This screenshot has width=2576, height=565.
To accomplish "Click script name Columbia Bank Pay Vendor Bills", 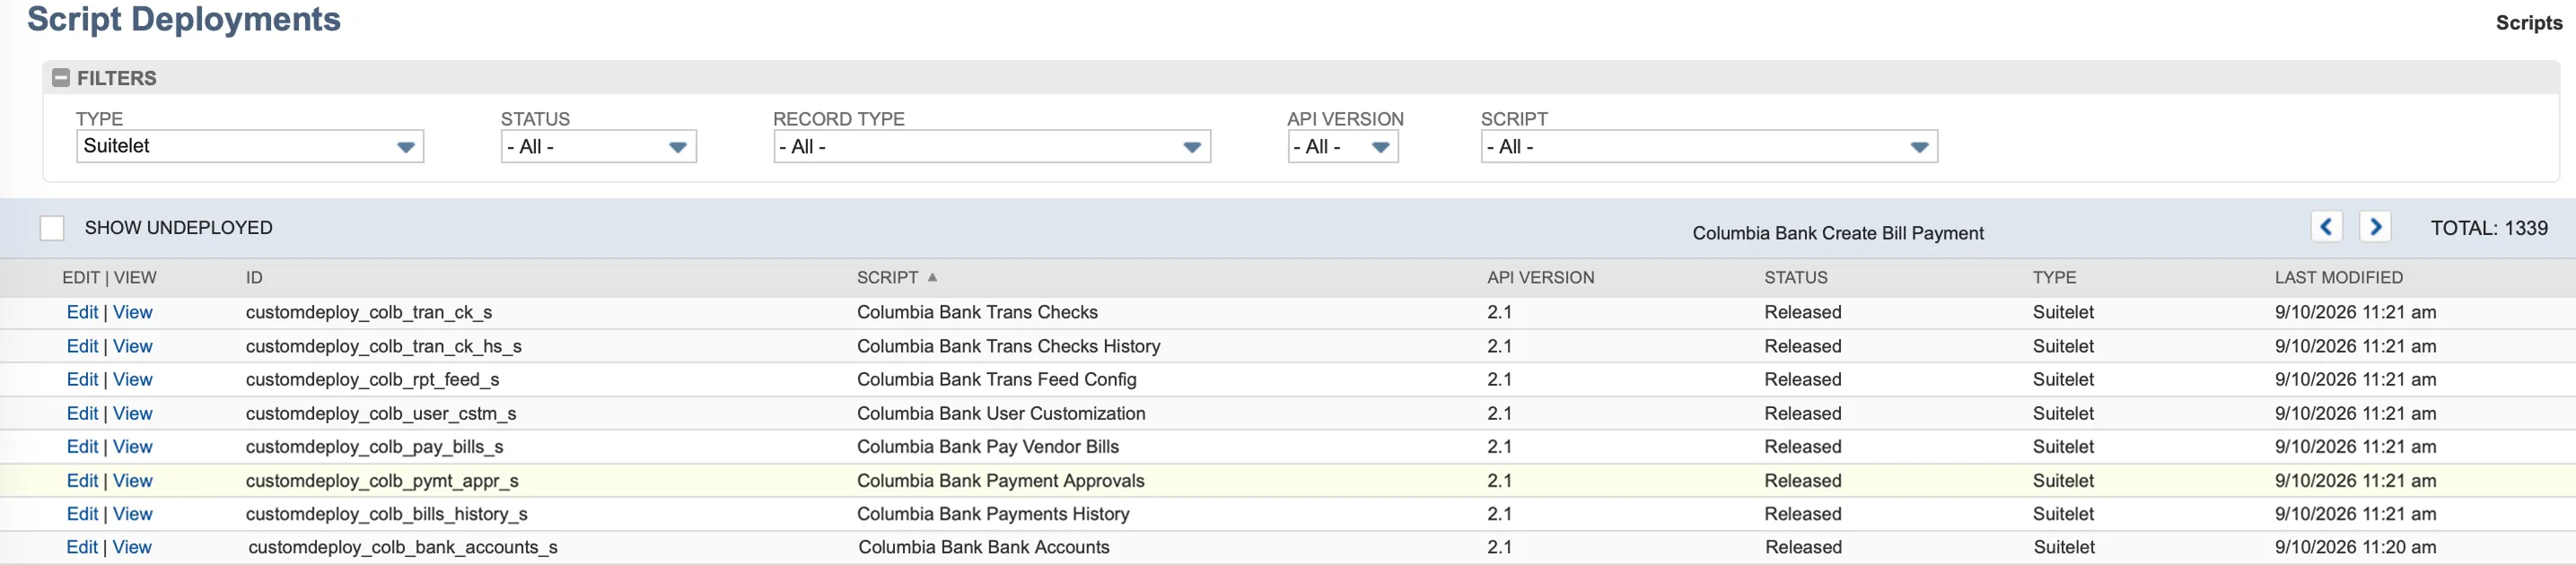I will pyautogui.click(x=988, y=446).
